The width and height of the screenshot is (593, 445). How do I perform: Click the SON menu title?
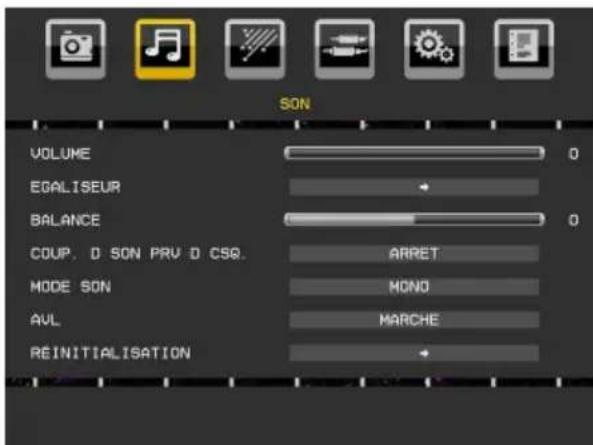(x=295, y=104)
